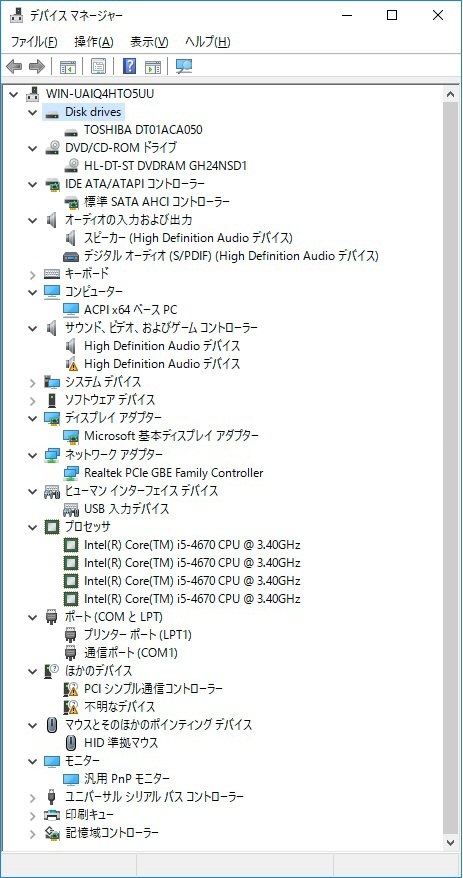Open the Properties toolbar icon

(x=99, y=67)
